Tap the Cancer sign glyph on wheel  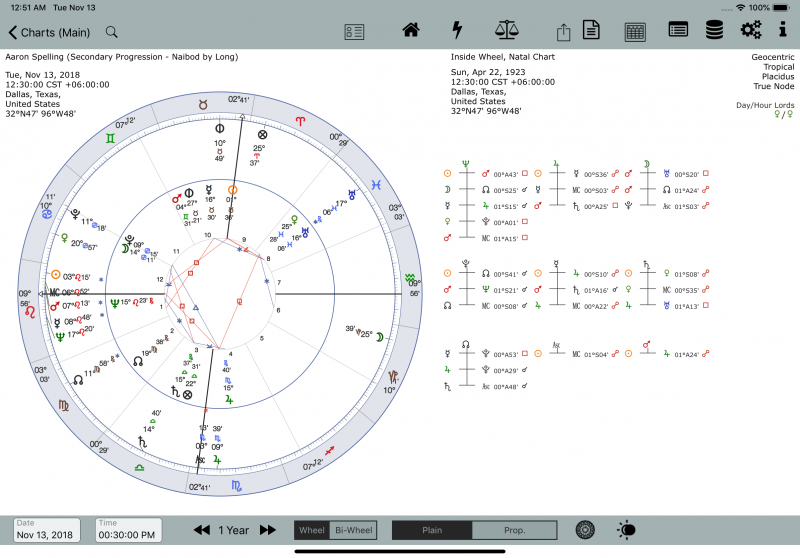[x=46, y=214]
